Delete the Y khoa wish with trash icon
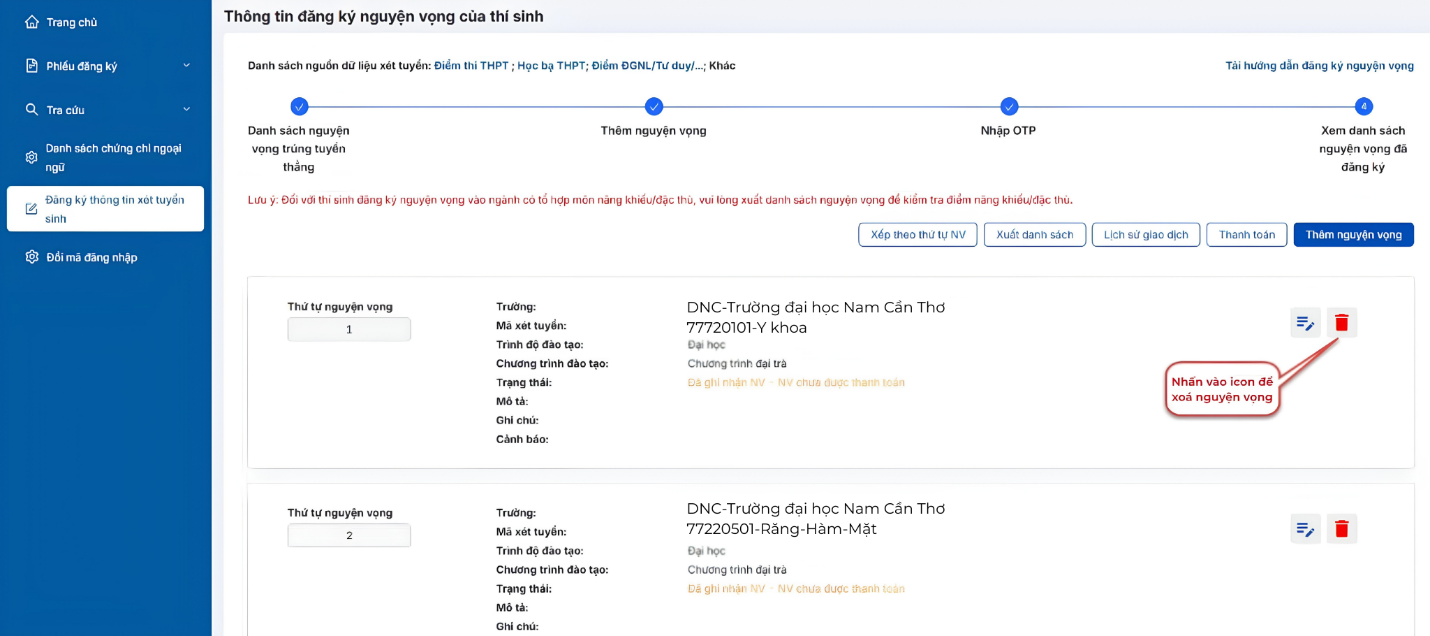 [1342, 322]
